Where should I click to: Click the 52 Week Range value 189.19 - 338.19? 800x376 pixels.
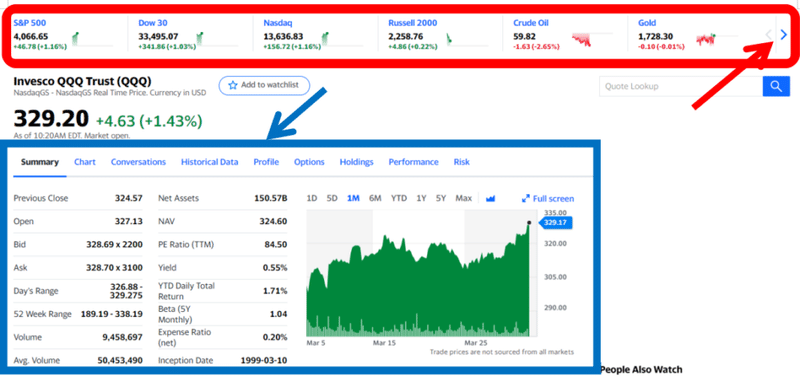point(112,314)
